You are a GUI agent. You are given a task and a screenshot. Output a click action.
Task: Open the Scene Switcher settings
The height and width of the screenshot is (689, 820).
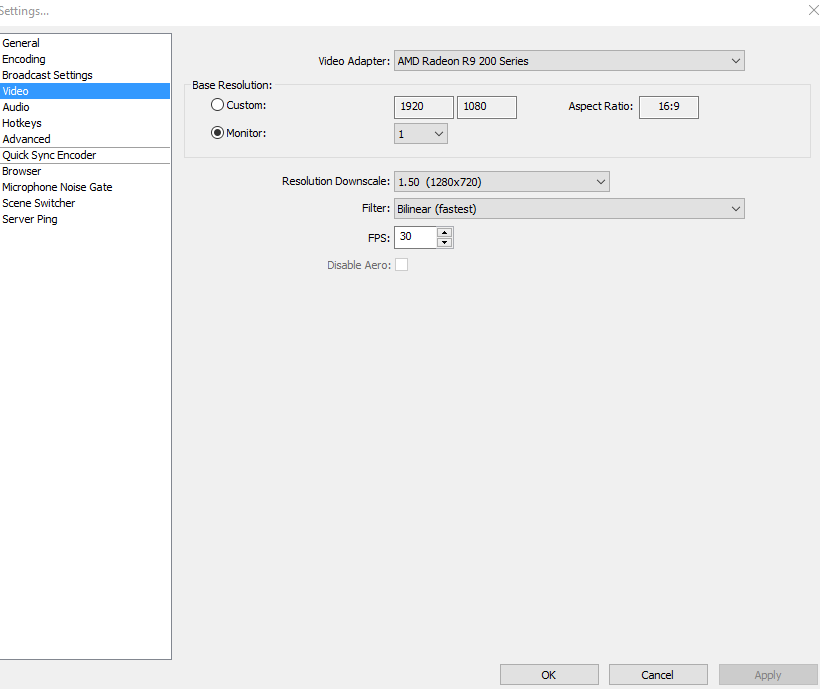[x=38, y=203]
